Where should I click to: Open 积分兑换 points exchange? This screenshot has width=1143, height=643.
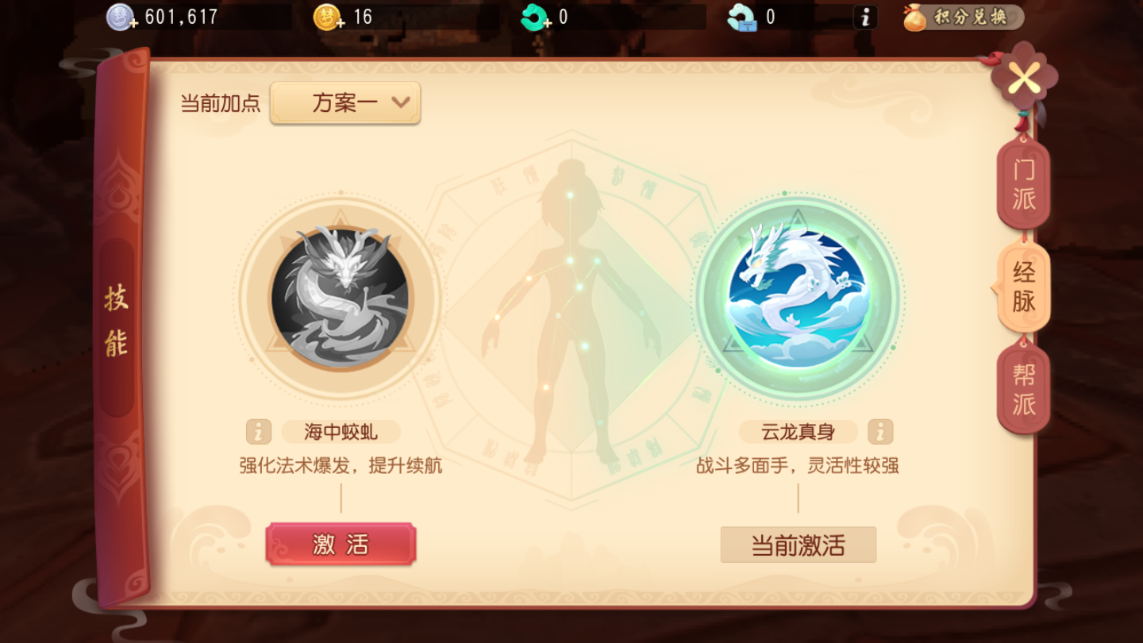[x=962, y=17]
